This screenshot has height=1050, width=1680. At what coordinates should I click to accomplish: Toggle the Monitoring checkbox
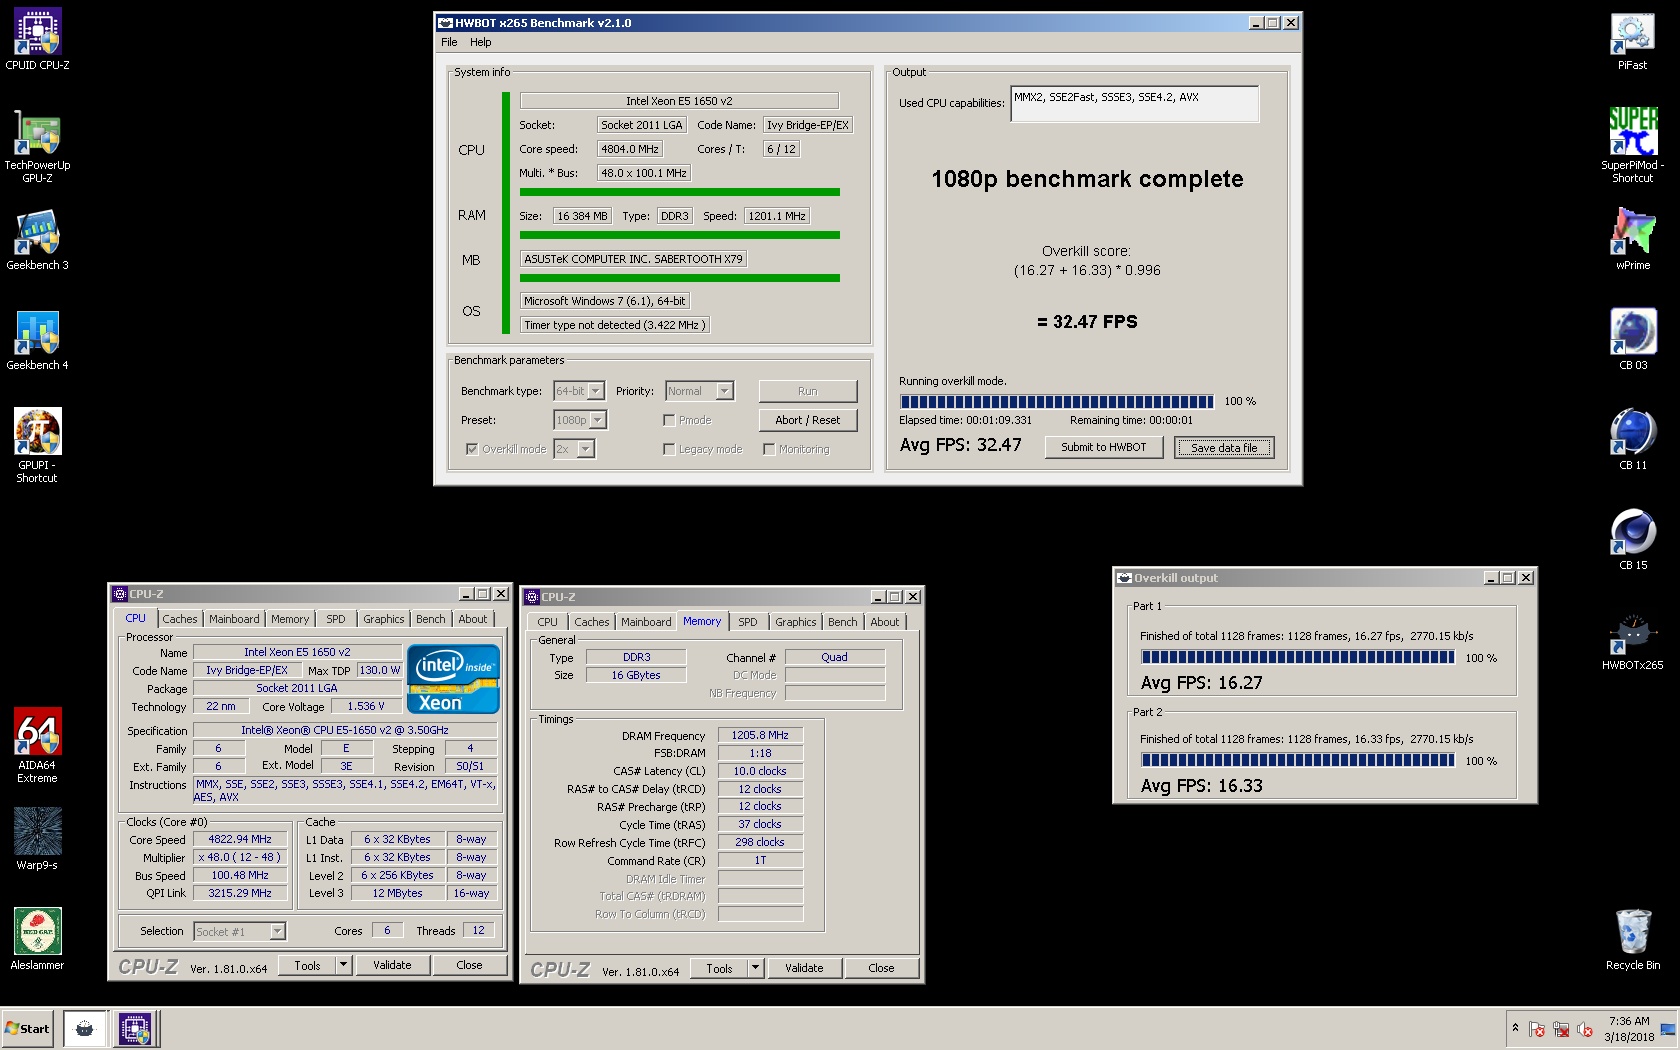point(769,449)
